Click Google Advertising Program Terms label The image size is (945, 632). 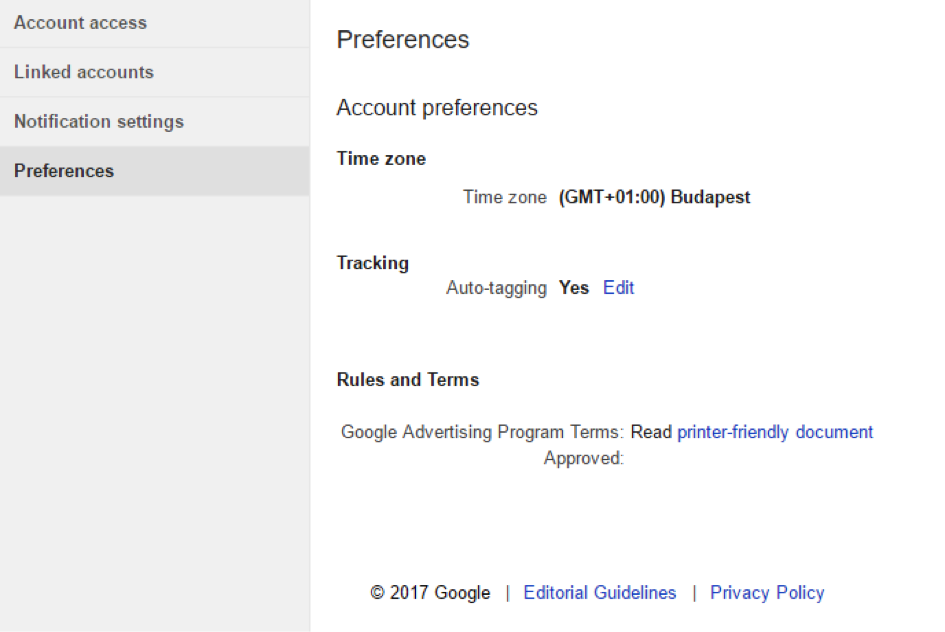coord(482,432)
